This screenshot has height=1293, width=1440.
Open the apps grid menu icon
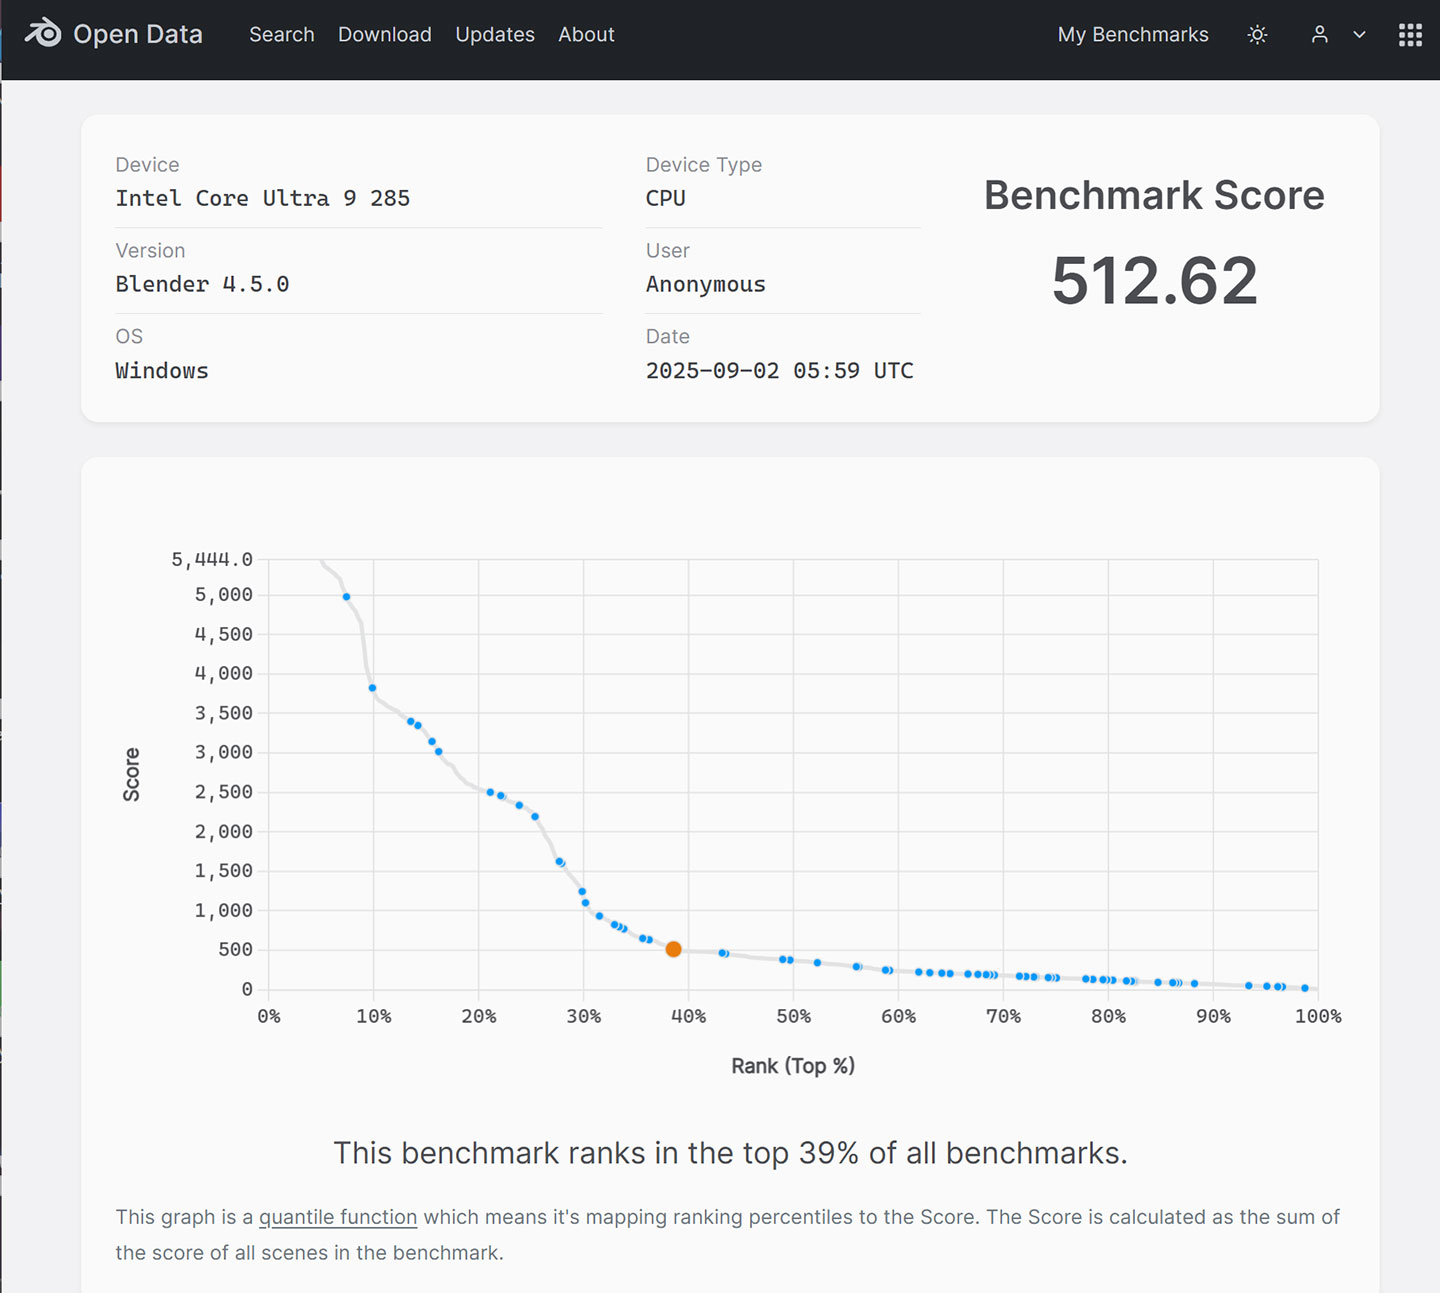1410,35
